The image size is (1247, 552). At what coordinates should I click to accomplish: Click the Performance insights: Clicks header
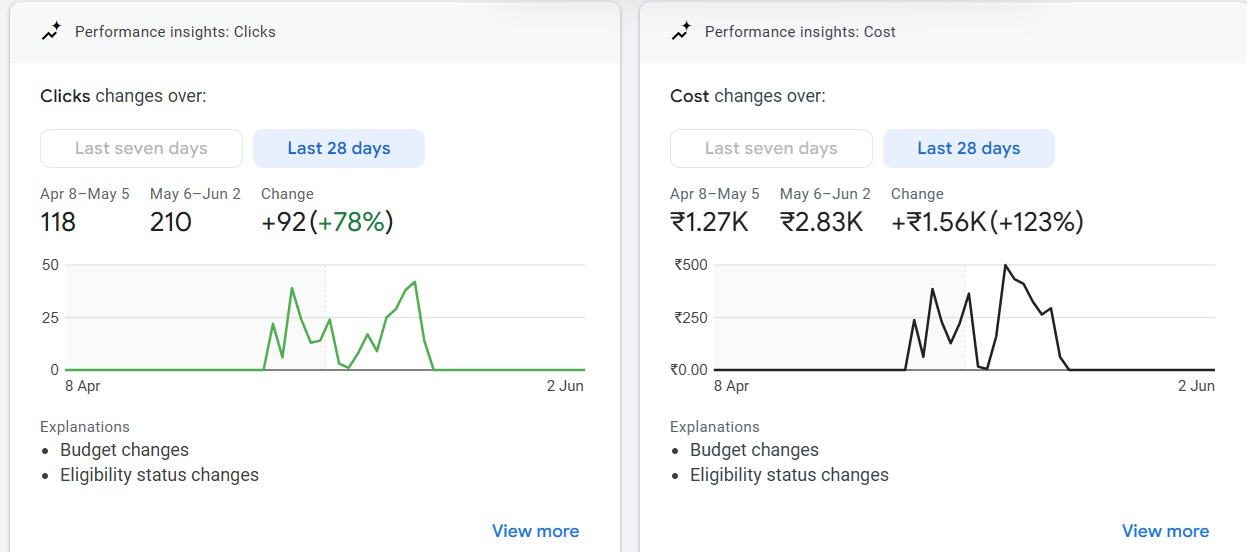tap(175, 32)
